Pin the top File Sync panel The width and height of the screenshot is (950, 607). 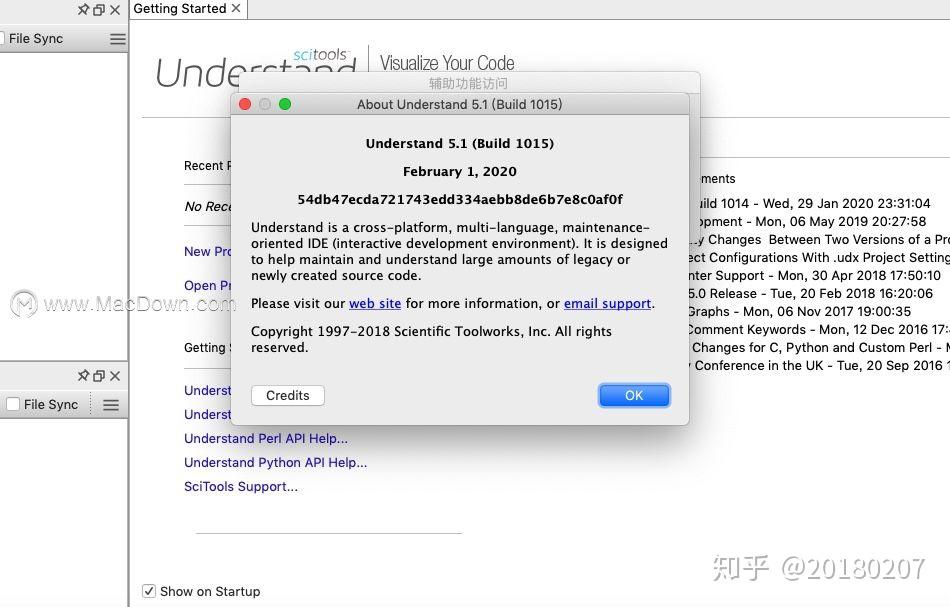(84, 10)
